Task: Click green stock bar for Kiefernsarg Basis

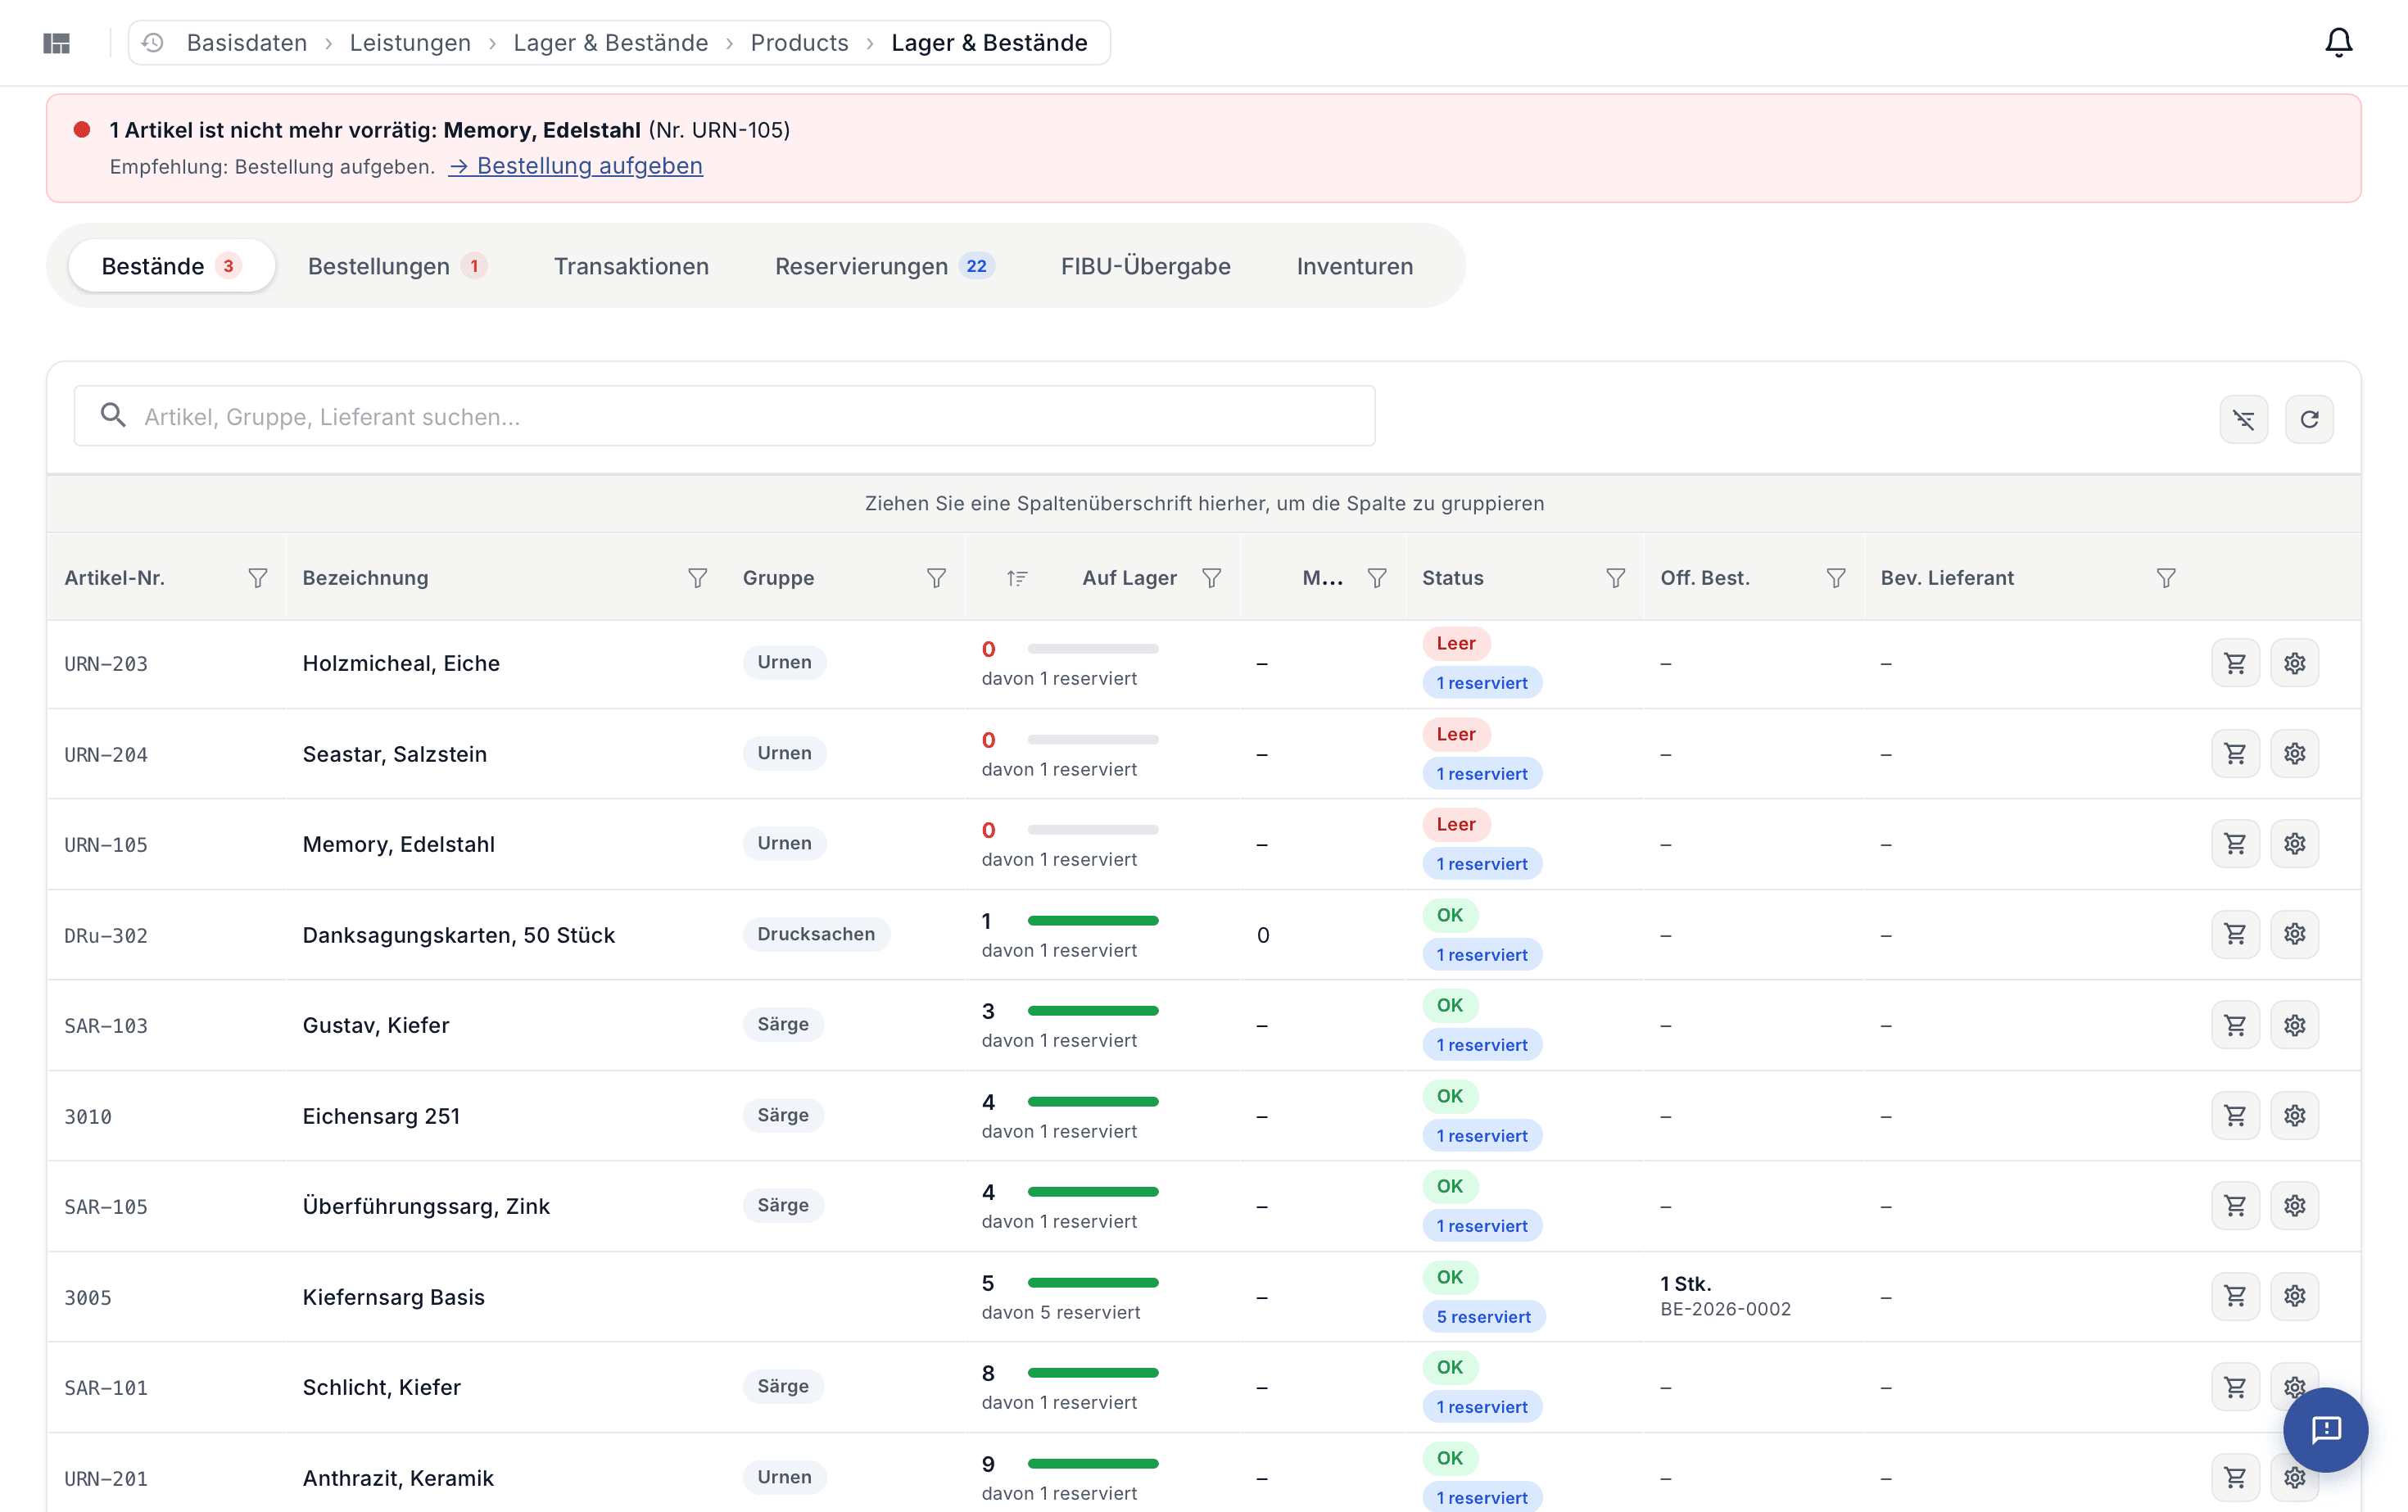Action: point(1093,1282)
